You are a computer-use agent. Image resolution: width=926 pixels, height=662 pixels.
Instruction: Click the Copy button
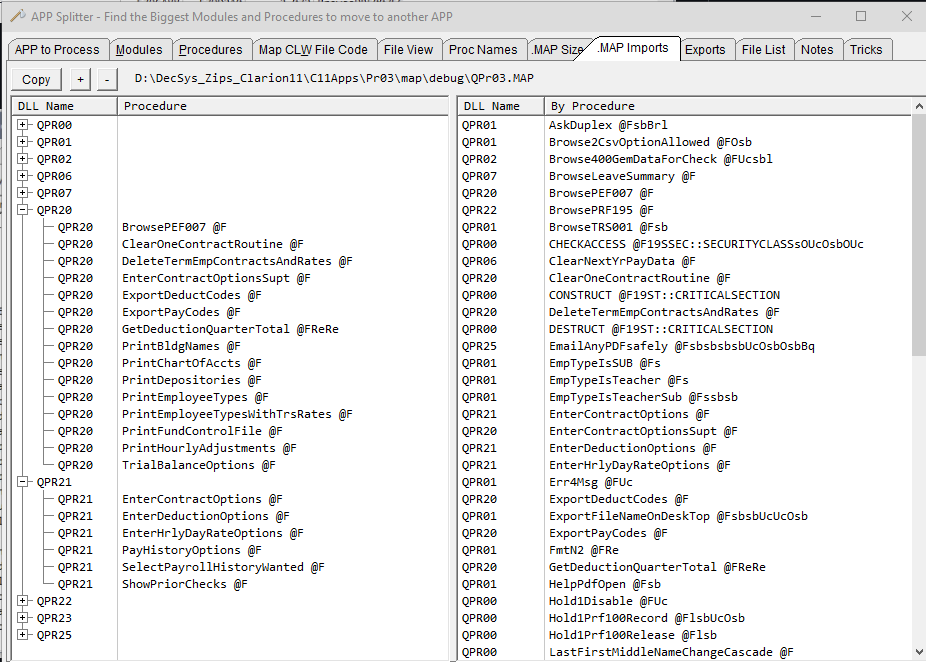point(36,79)
